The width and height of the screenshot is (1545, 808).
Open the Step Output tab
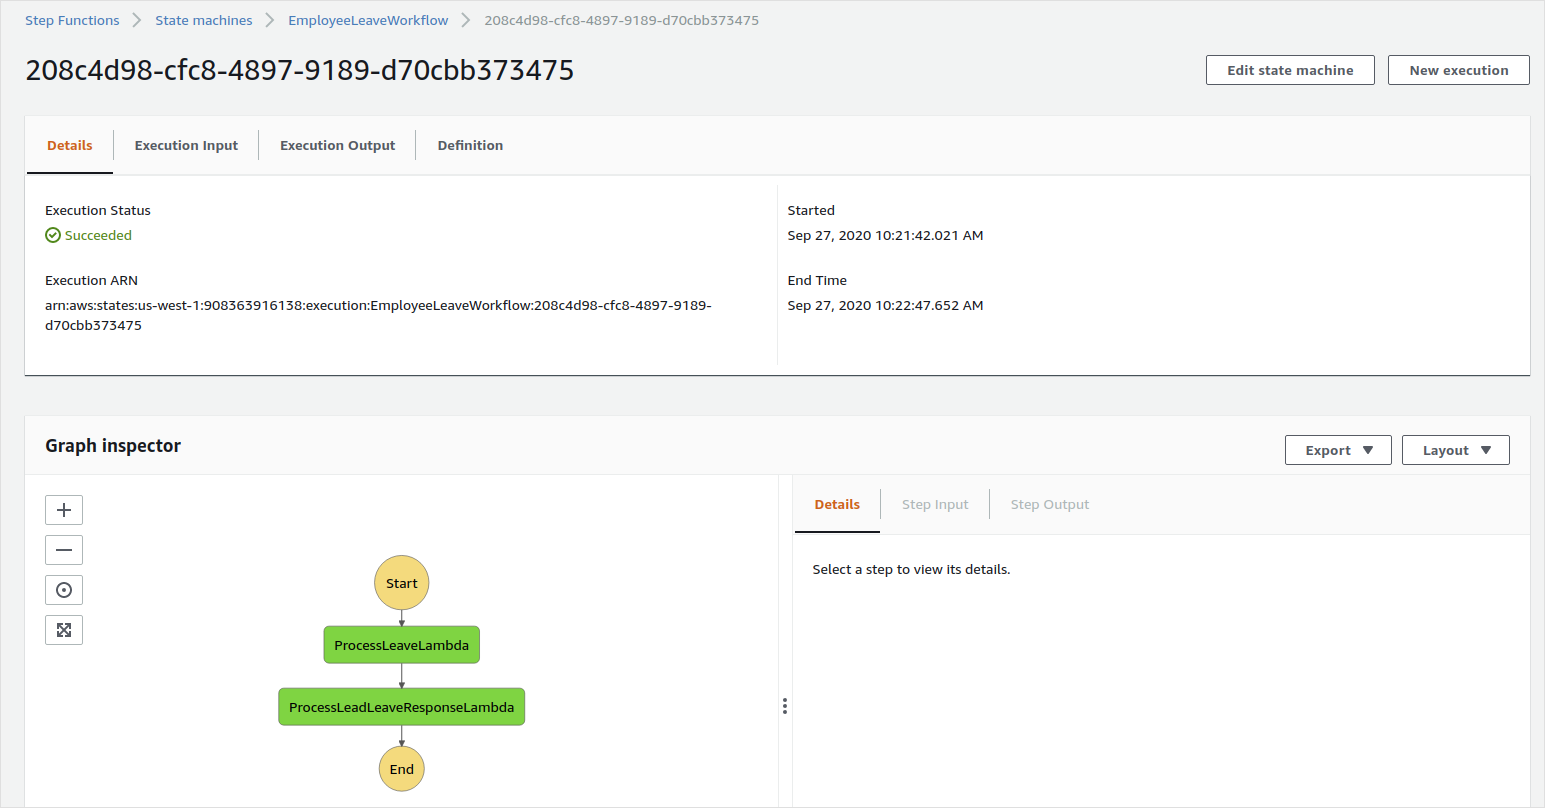click(x=1049, y=504)
